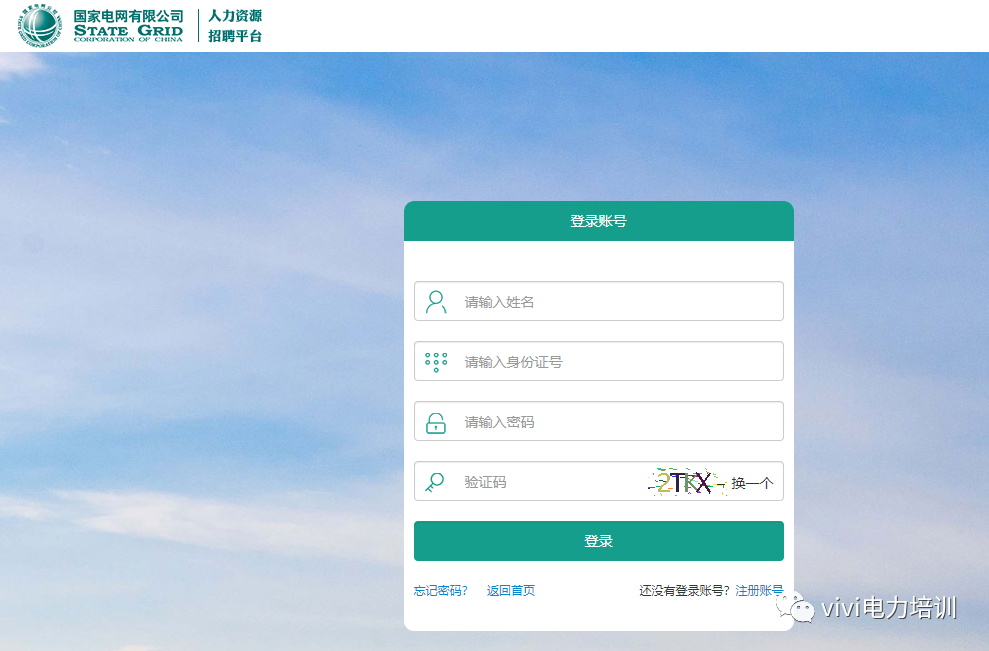
Task: Go back via 返回首页 link
Action: pyautogui.click(x=511, y=591)
